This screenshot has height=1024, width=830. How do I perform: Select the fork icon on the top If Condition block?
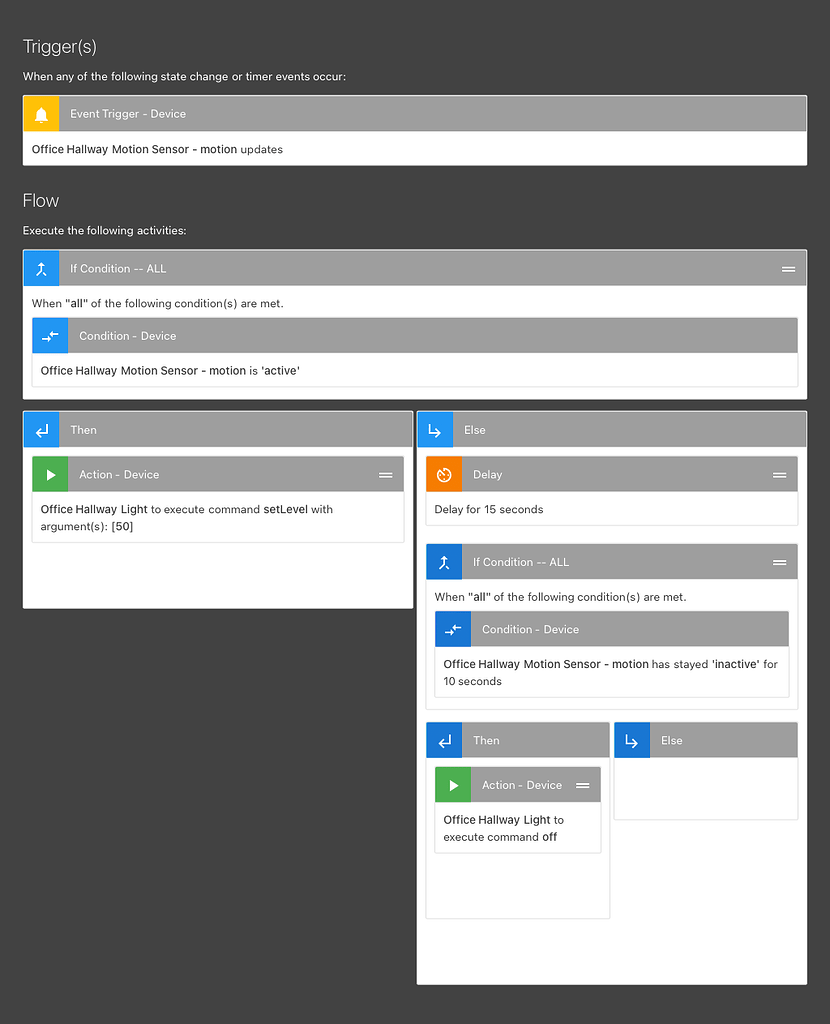pyautogui.click(x=40, y=268)
